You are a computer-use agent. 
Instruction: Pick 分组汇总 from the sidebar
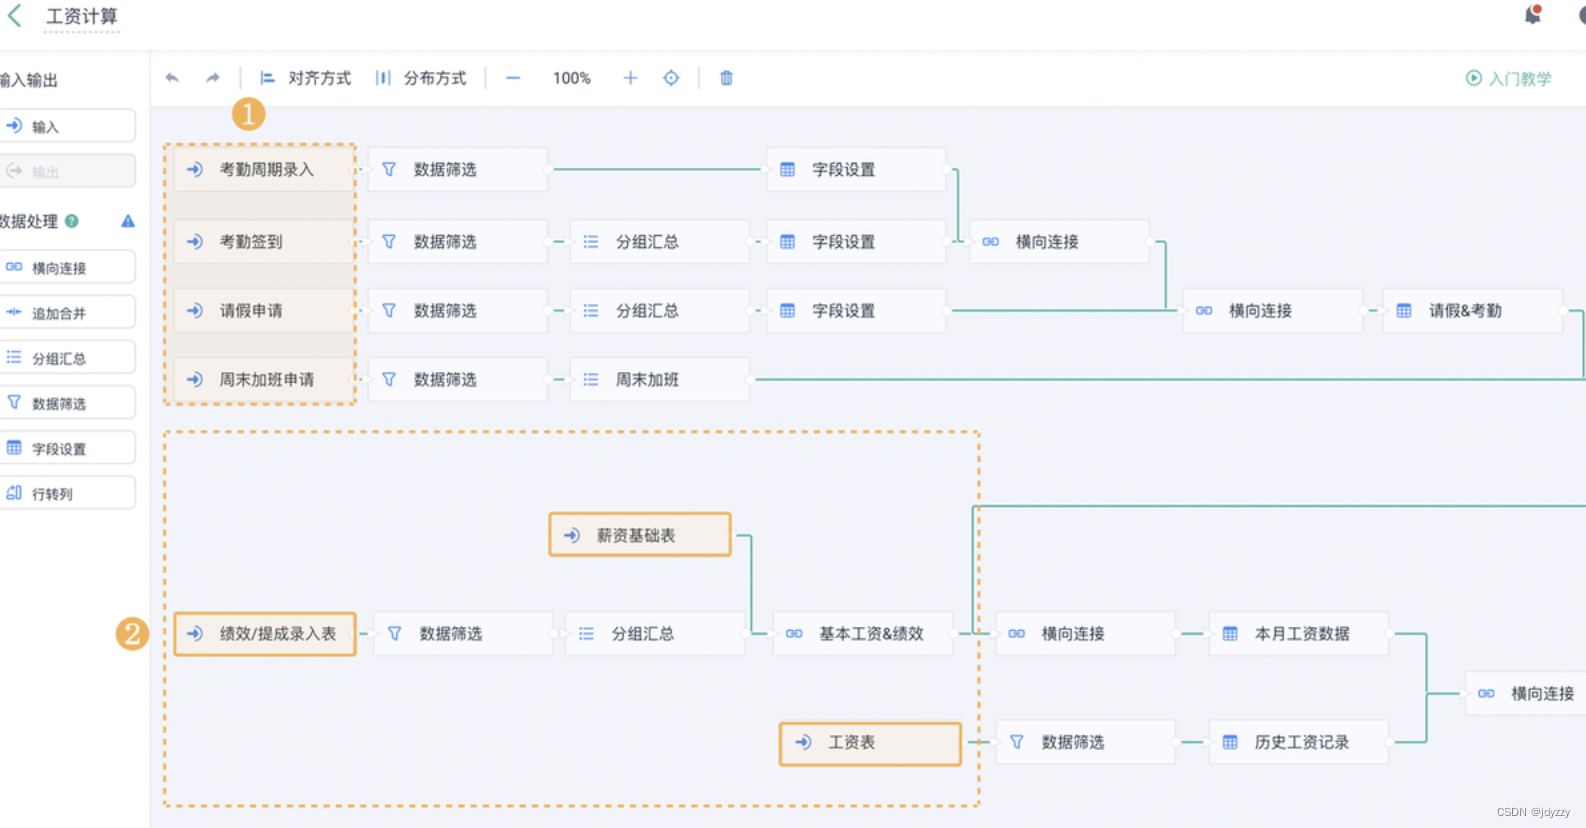[x=66, y=358]
